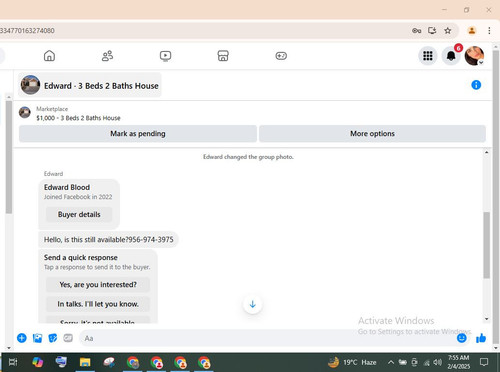The image size is (500, 372).
Task: Bookmark page with star icon
Action: 448,31
